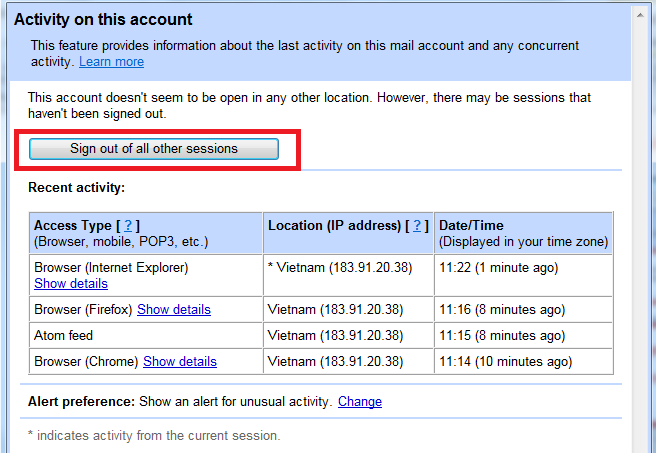
Task: Click the 11:16 (8 minutes ago) timestamp
Action: coord(502,310)
